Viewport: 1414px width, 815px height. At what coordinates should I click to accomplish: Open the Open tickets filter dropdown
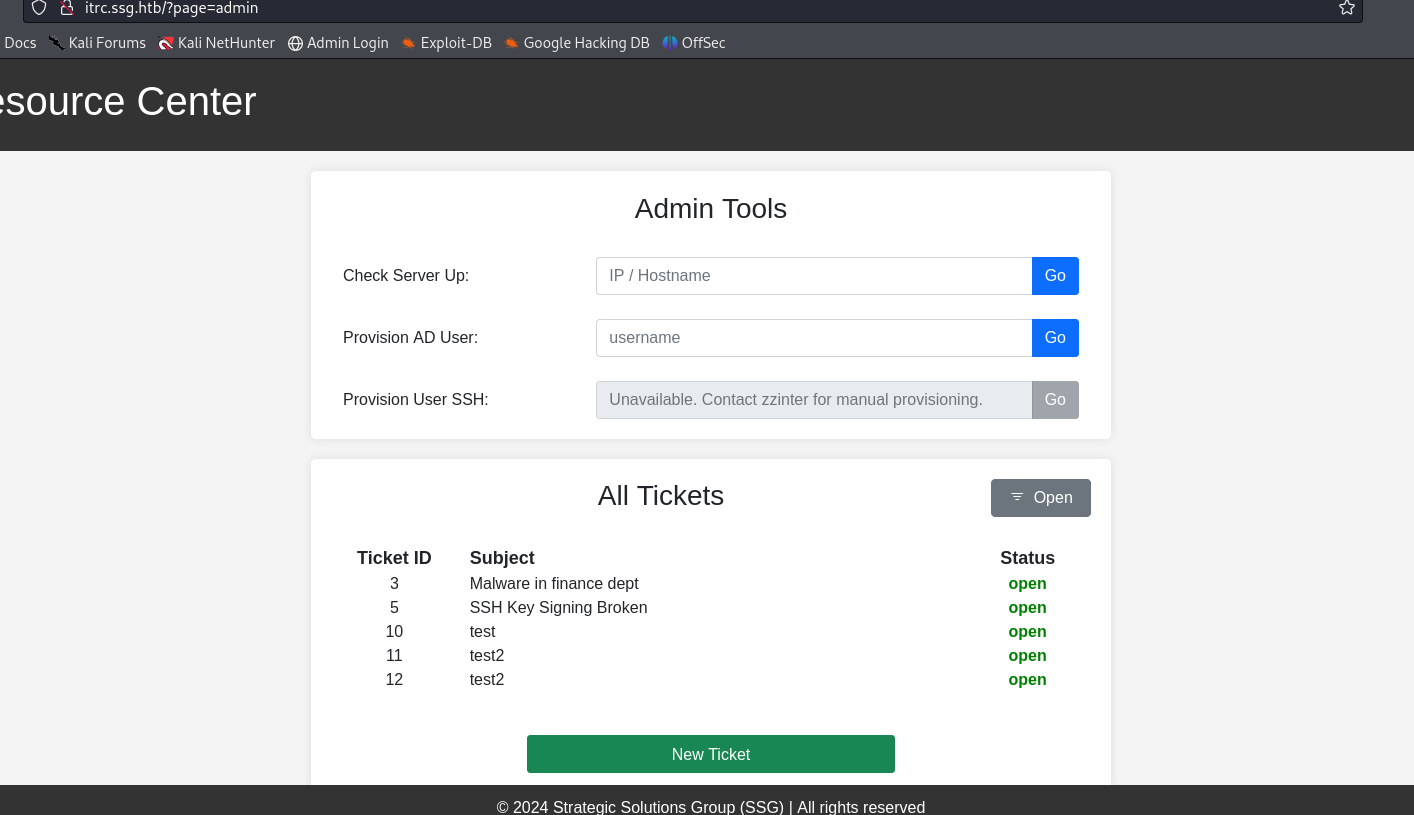[1041, 498]
